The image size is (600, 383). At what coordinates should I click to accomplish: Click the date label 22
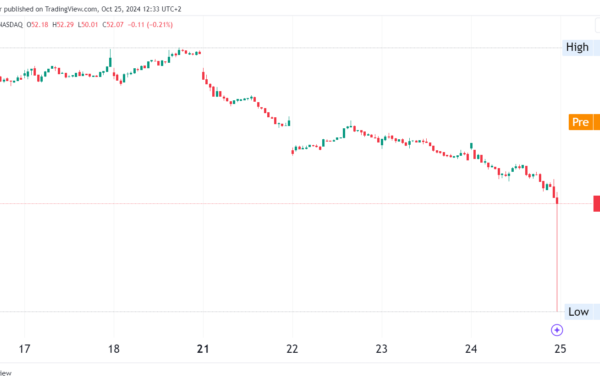pyautogui.click(x=292, y=349)
